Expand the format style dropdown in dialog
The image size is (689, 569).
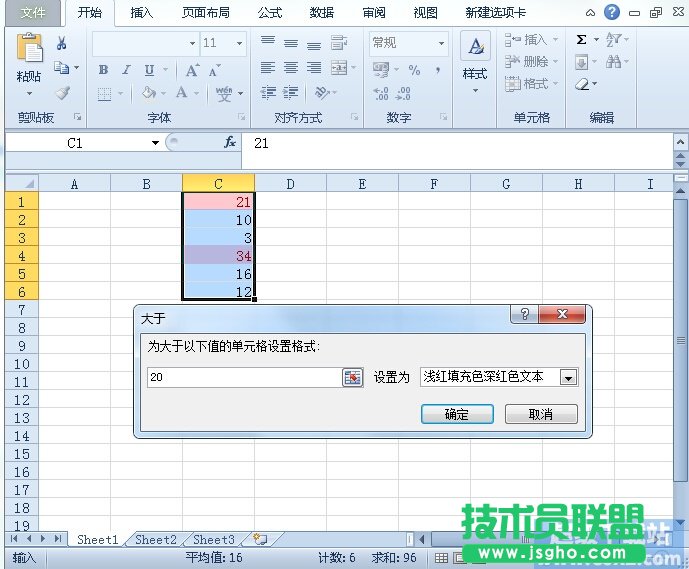tap(568, 377)
